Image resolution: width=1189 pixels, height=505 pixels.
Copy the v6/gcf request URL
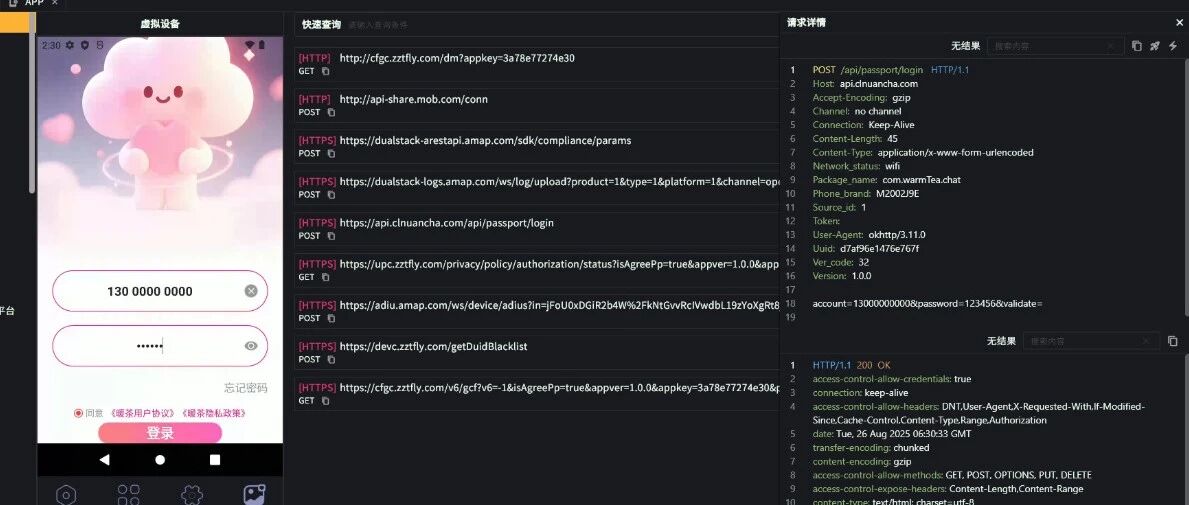(x=325, y=400)
